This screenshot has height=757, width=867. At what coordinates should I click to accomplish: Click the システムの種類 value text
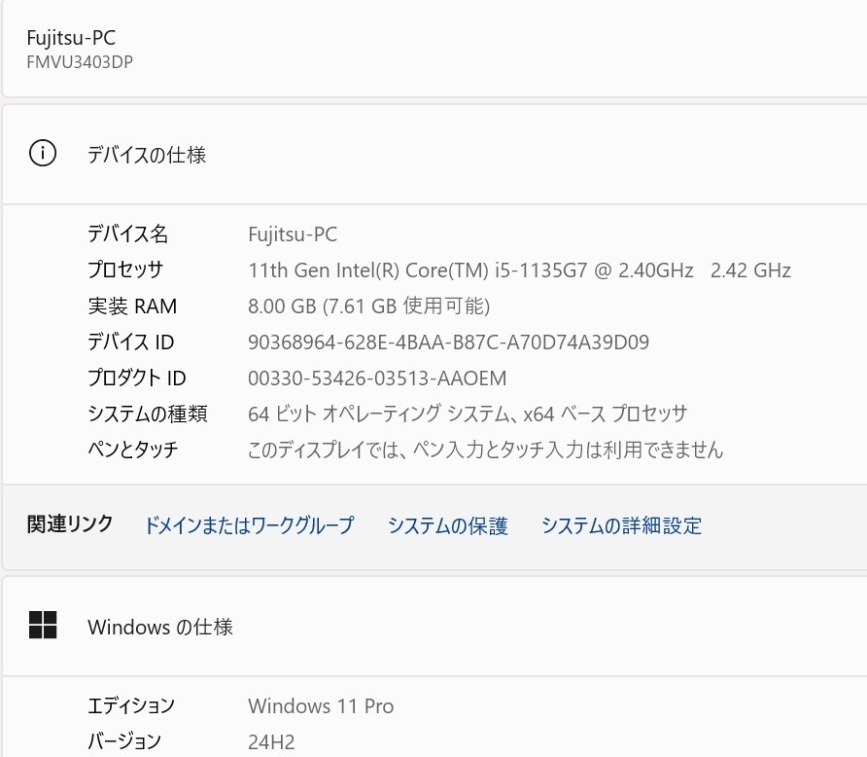[467, 414]
